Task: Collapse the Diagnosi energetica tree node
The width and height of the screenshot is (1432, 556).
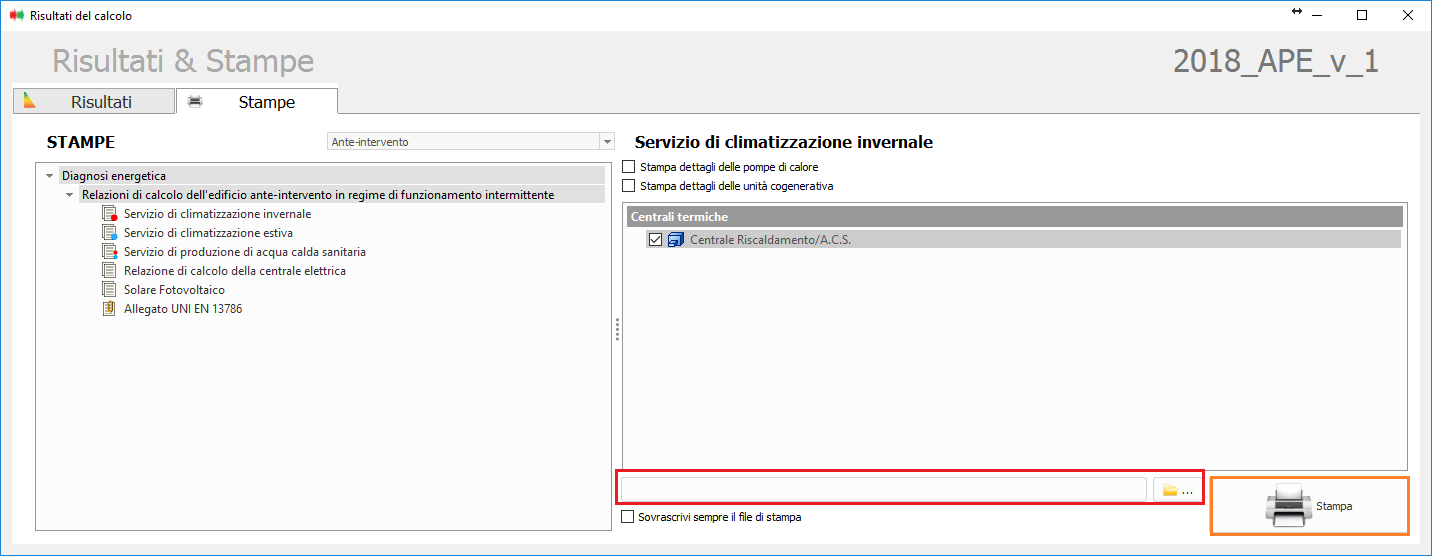Action: point(50,176)
